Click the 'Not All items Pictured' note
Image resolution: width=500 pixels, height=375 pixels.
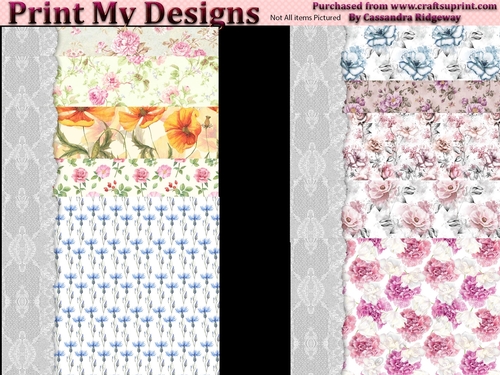(305, 18)
